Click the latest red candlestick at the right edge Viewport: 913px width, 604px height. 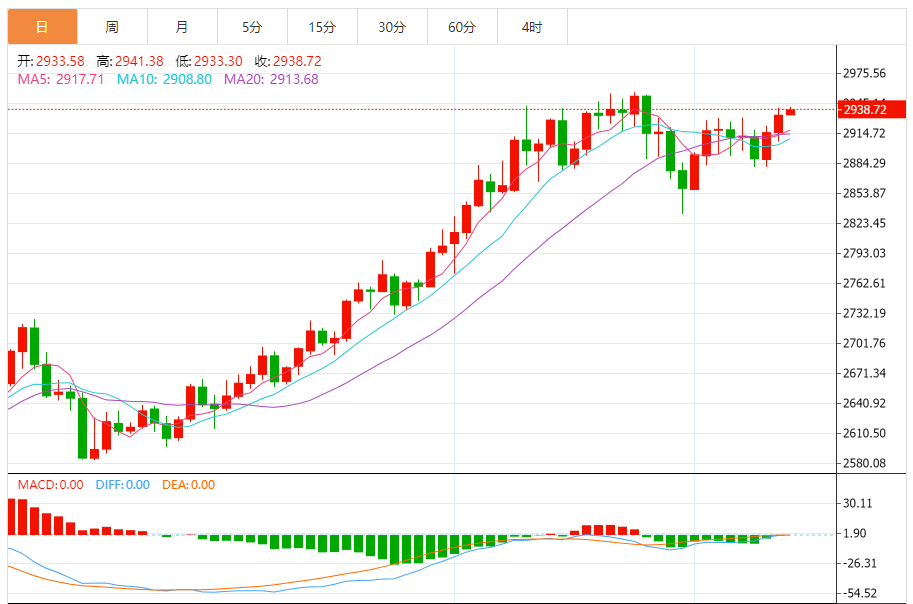click(x=791, y=111)
